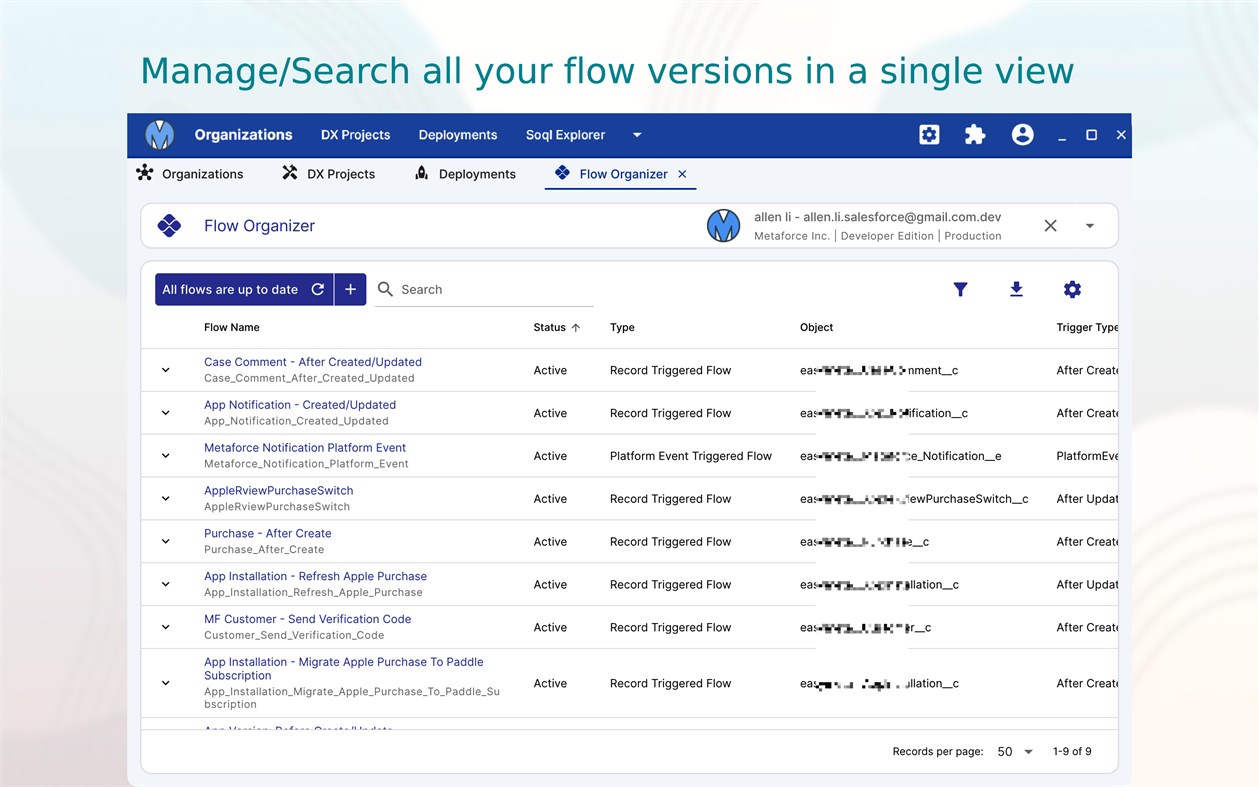1259x787 pixels.
Task: Open the records per page dropdown
Action: pyautogui.click(x=1014, y=752)
